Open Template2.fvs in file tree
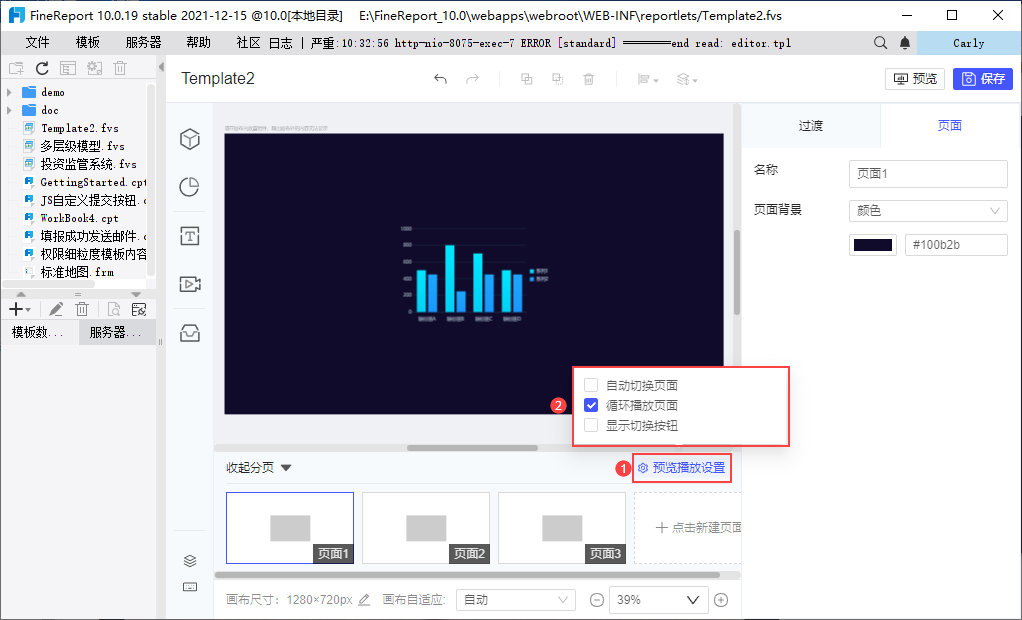Image resolution: width=1022 pixels, height=620 pixels. click(x=80, y=128)
